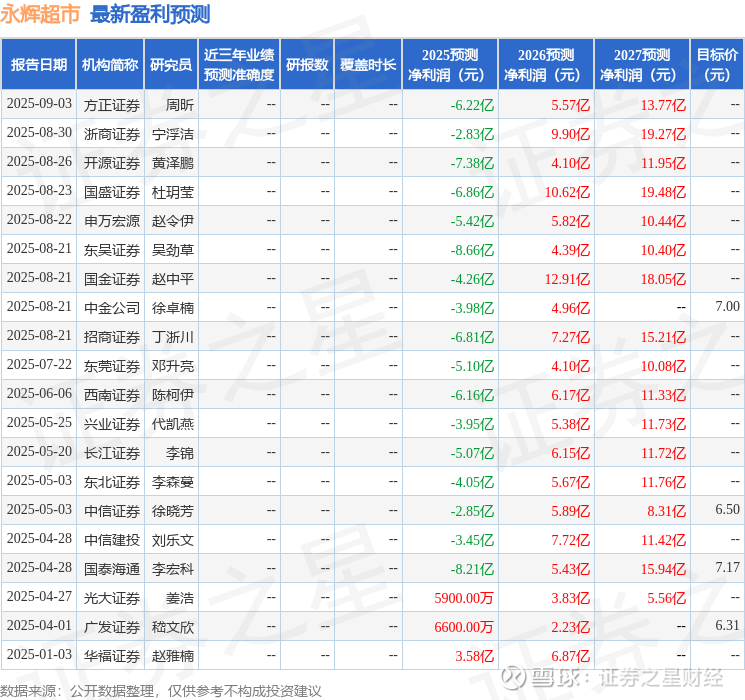This screenshot has height=700, width=745.
Task: Click the 永辉超市 title text
Action: (x=40, y=14)
